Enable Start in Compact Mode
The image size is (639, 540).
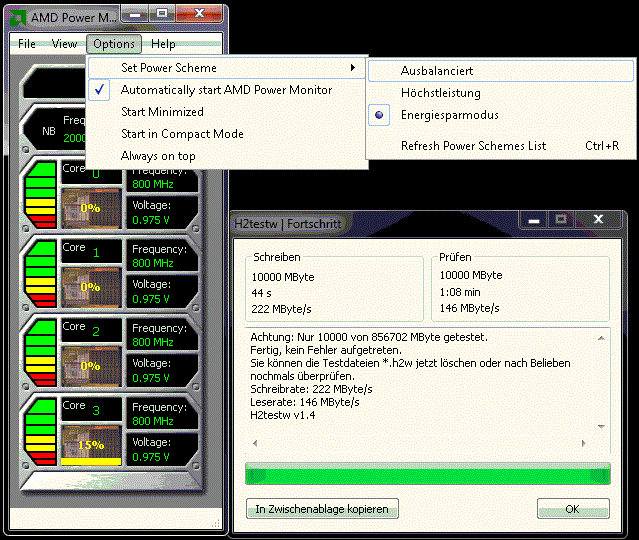[x=226, y=134]
